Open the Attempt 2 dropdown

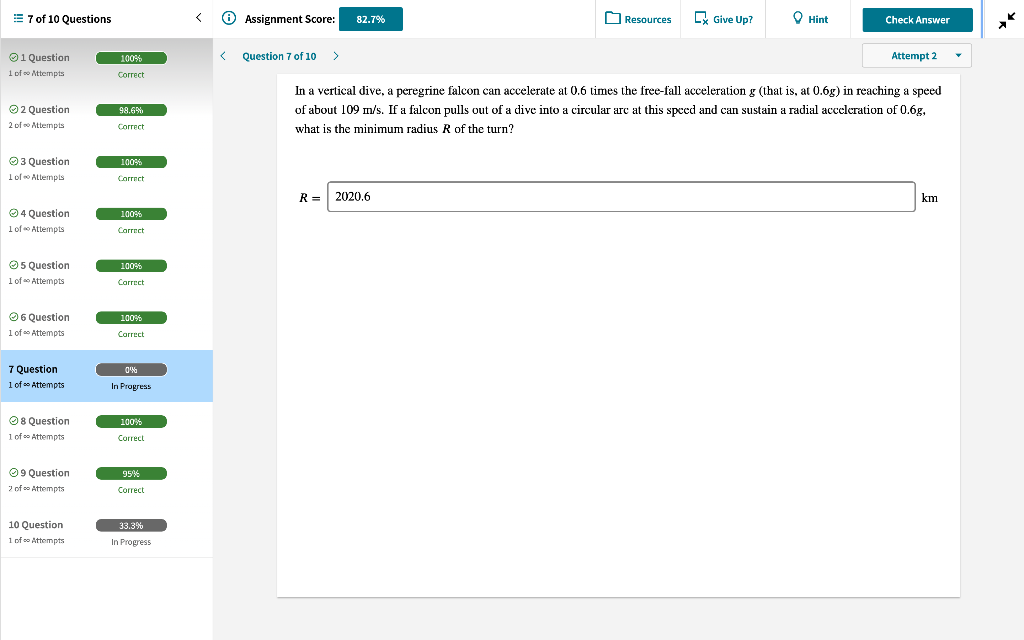(916, 55)
